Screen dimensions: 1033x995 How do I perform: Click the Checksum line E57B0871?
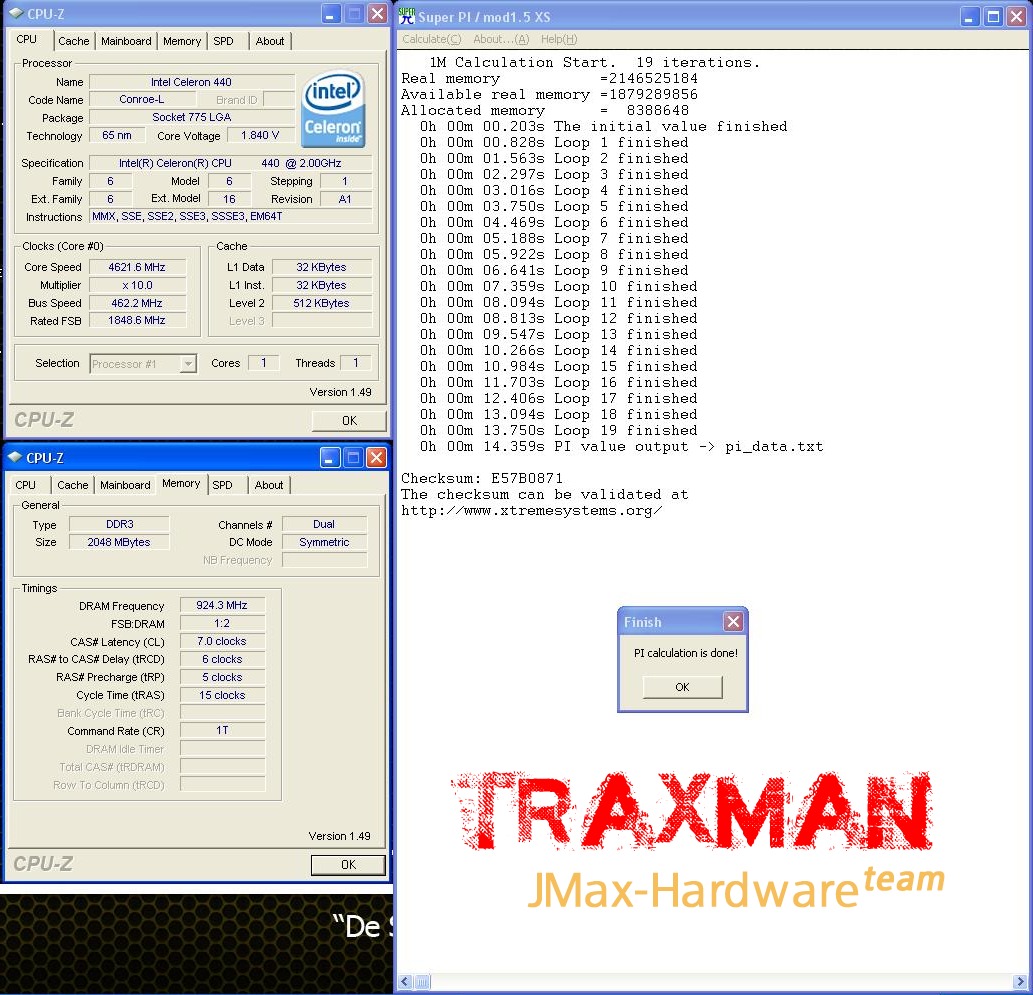point(482,478)
